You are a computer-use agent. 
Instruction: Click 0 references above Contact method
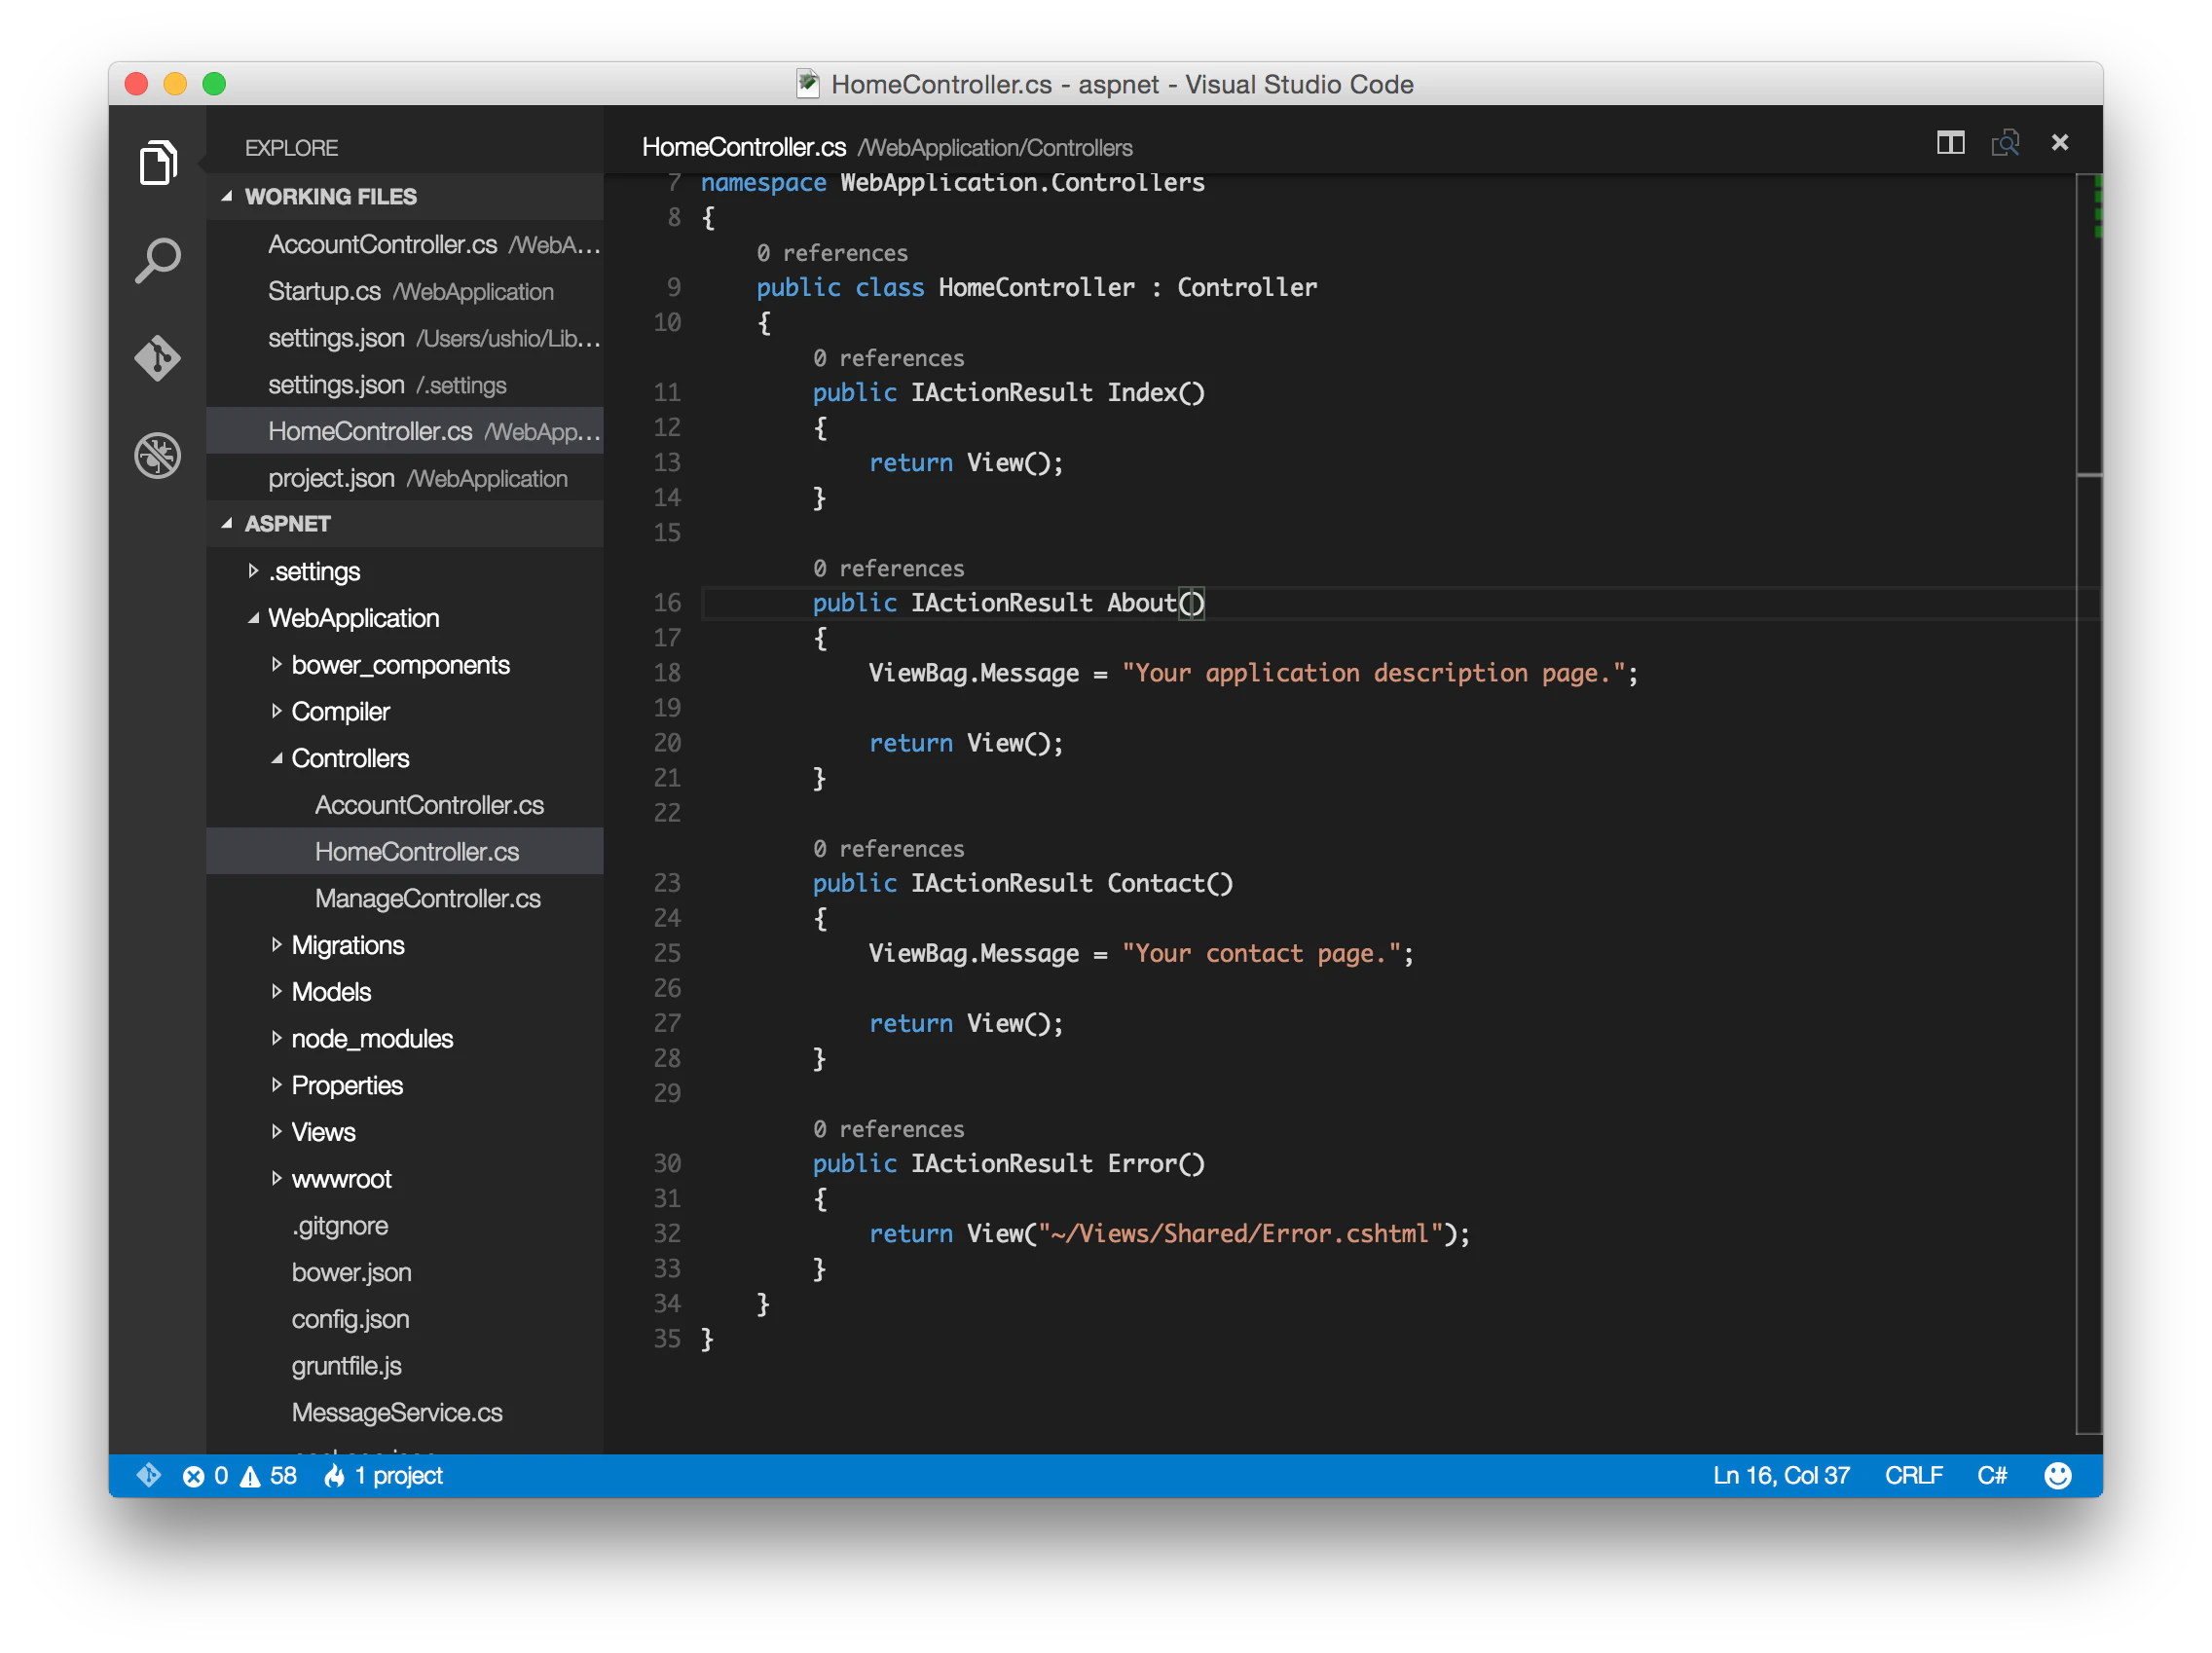tap(889, 848)
